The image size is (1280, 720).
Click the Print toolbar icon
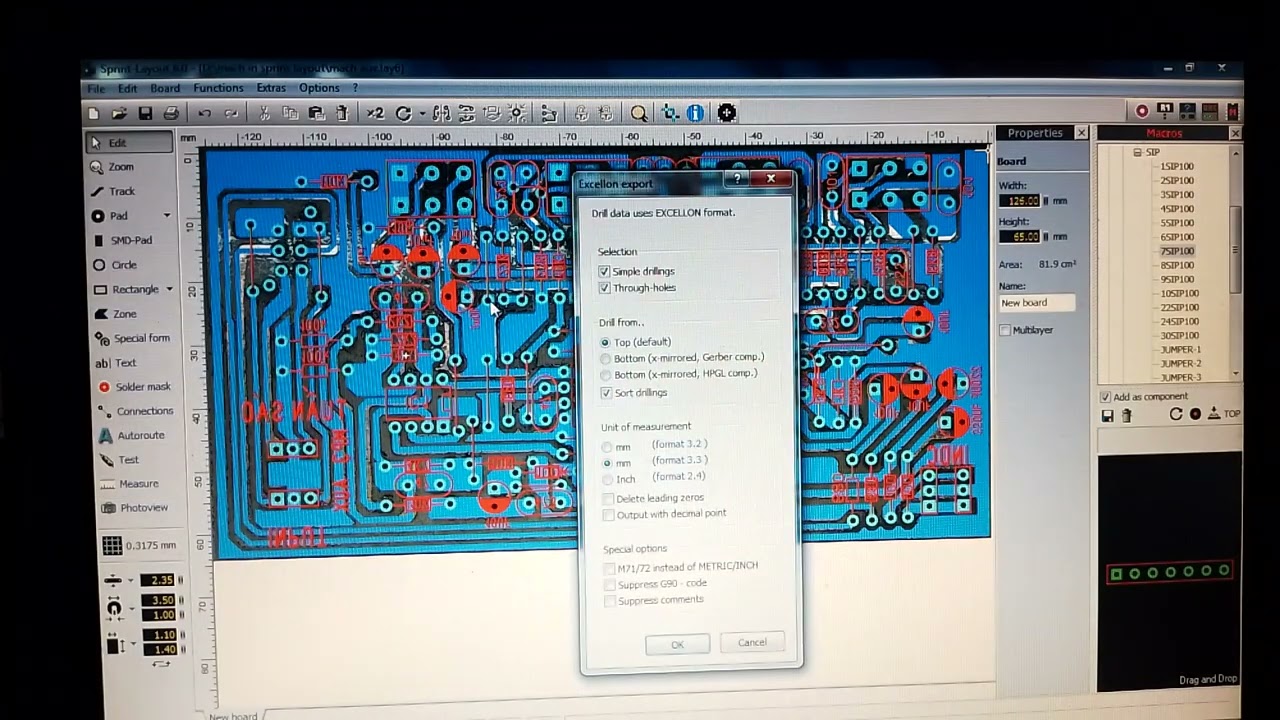tap(171, 114)
